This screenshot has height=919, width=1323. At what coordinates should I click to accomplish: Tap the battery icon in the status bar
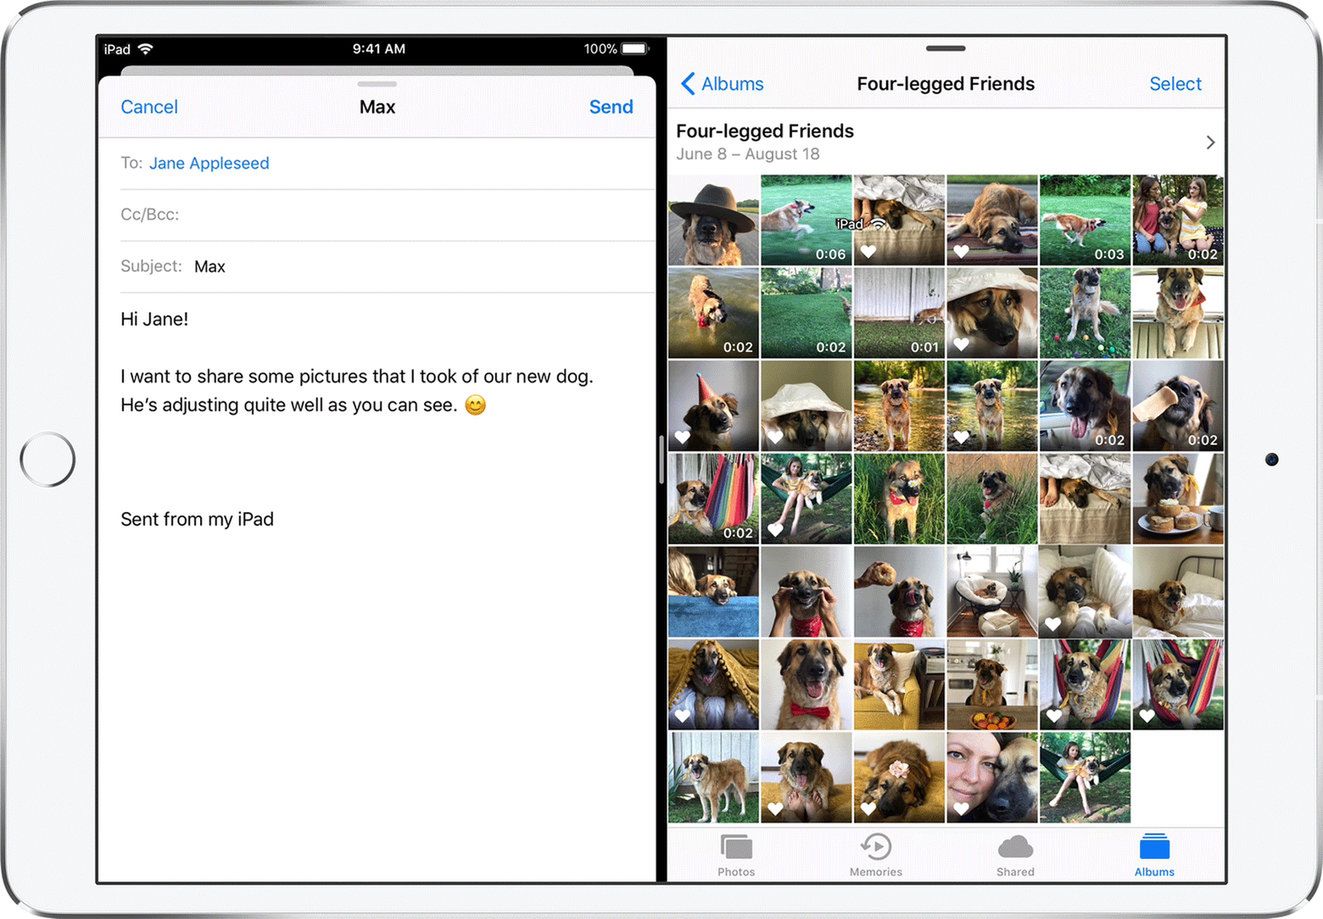click(635, 49)
